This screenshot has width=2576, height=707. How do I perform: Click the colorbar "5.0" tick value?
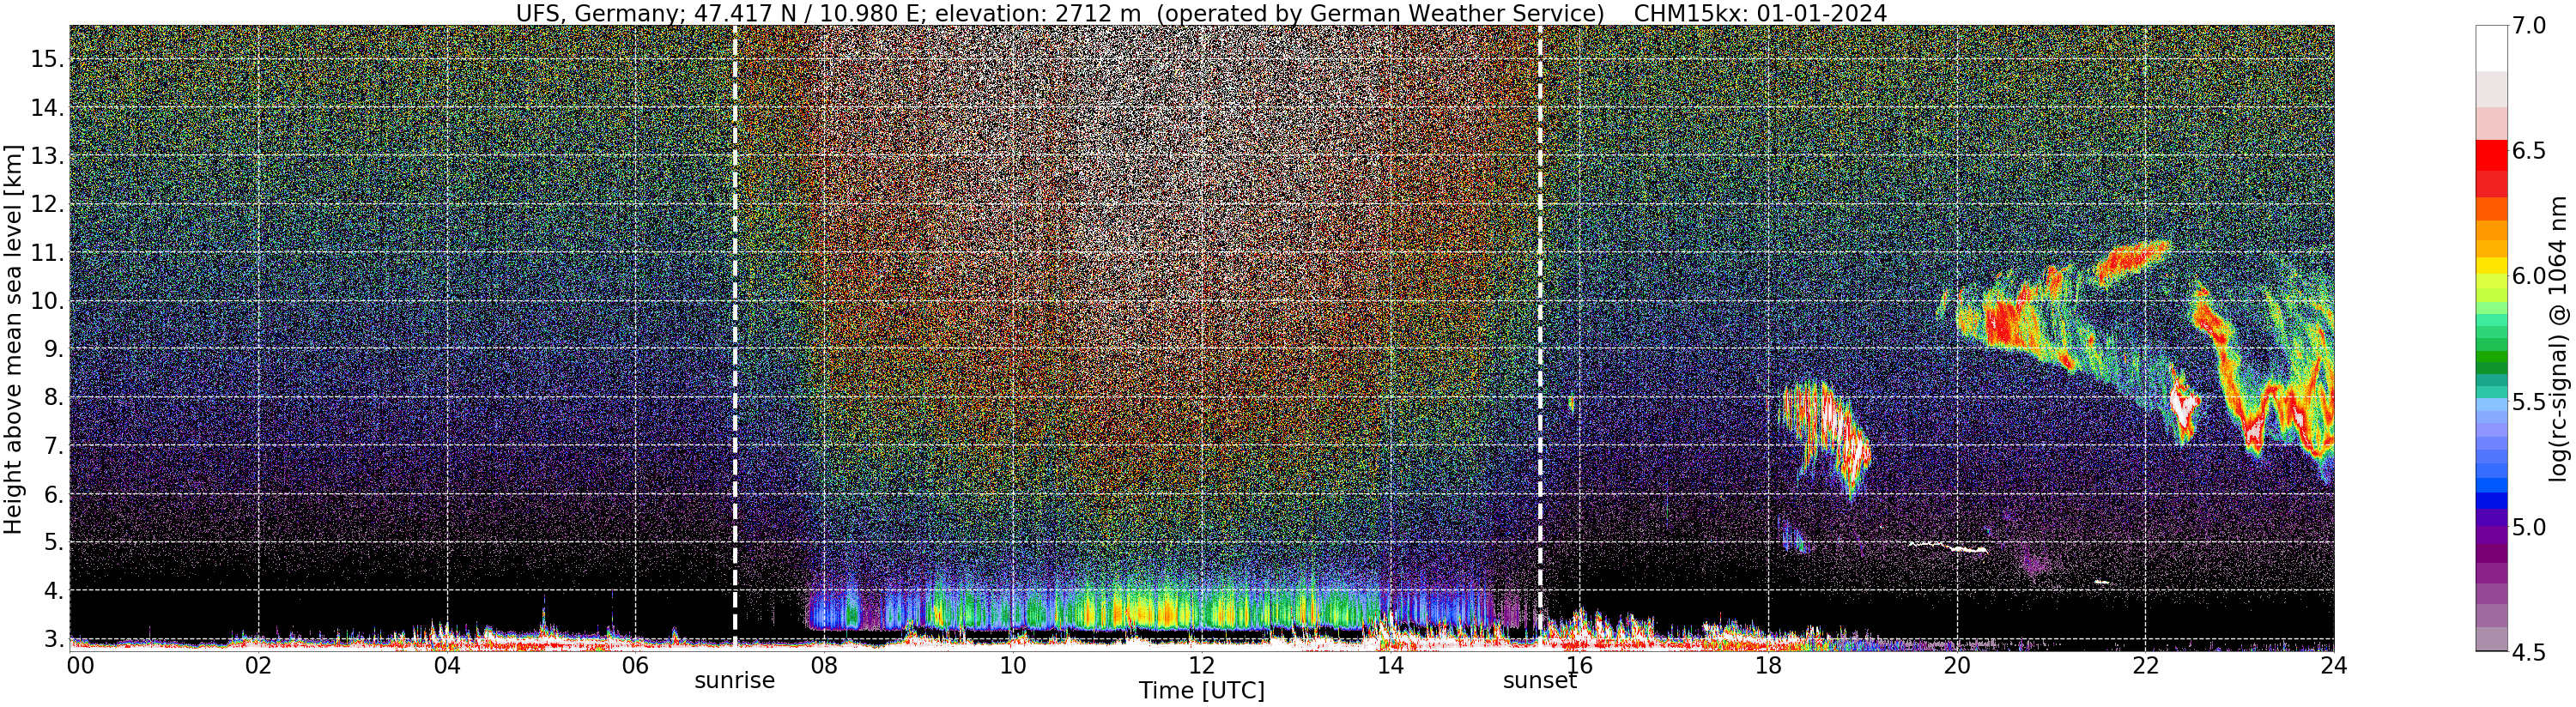[2529, 527]
